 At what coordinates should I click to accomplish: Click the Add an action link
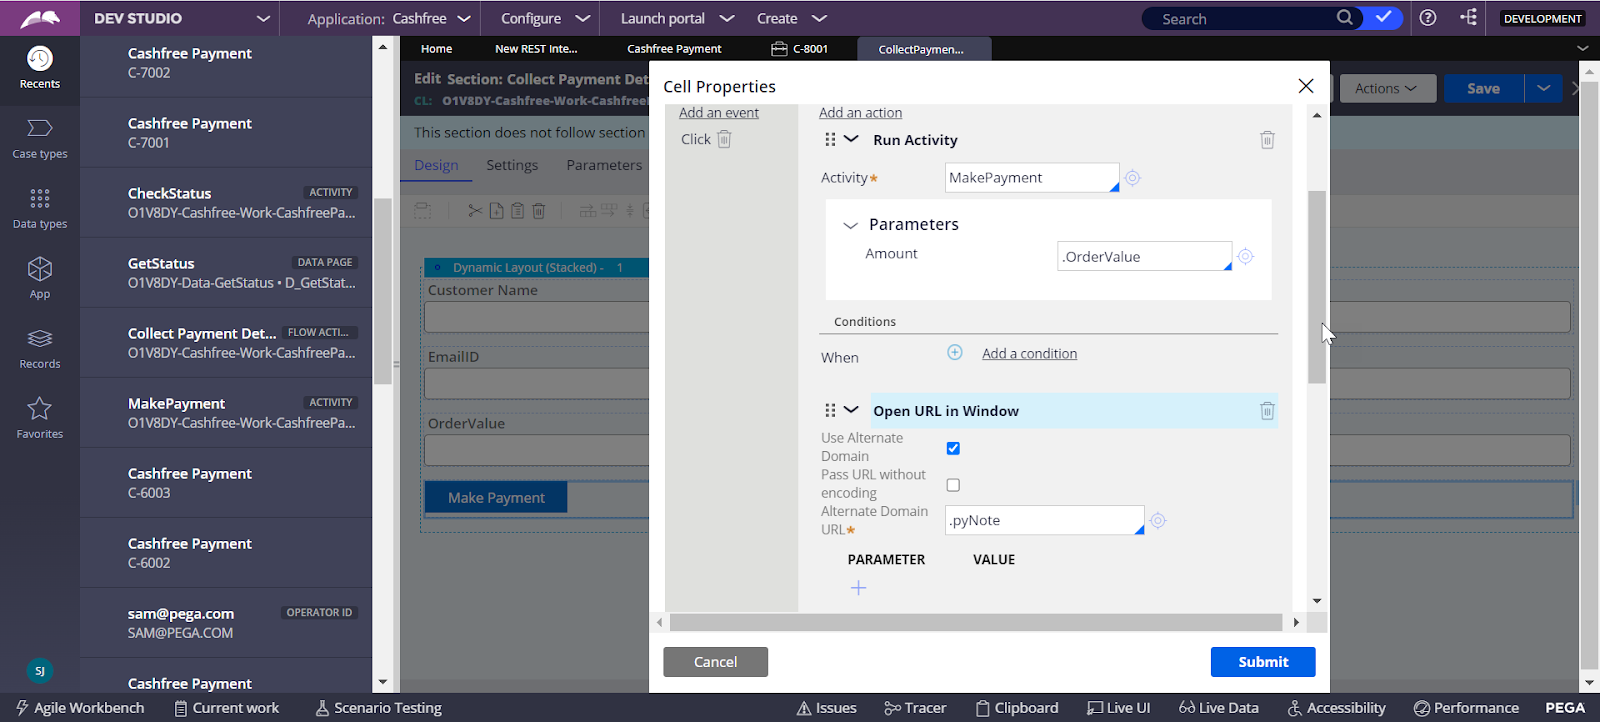[x=860, y=113]
